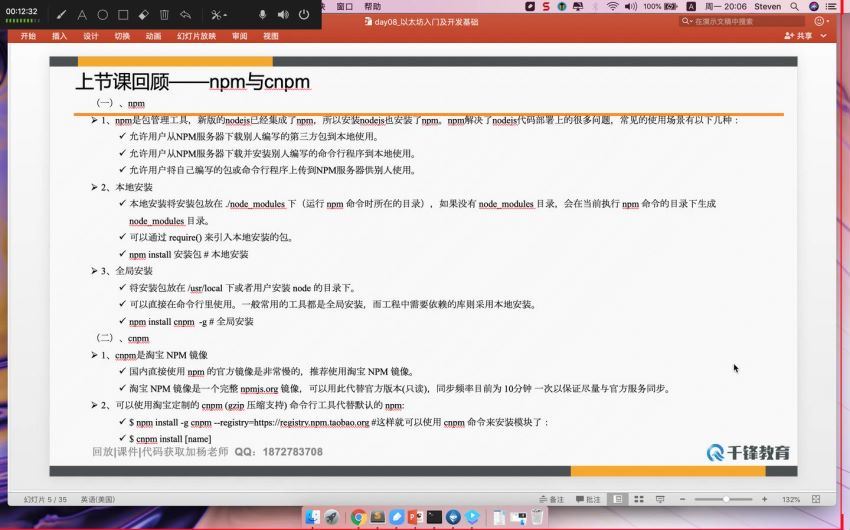Choose the rectangle shape annotation tool
The image size is (850, 530).
(123, 15)
